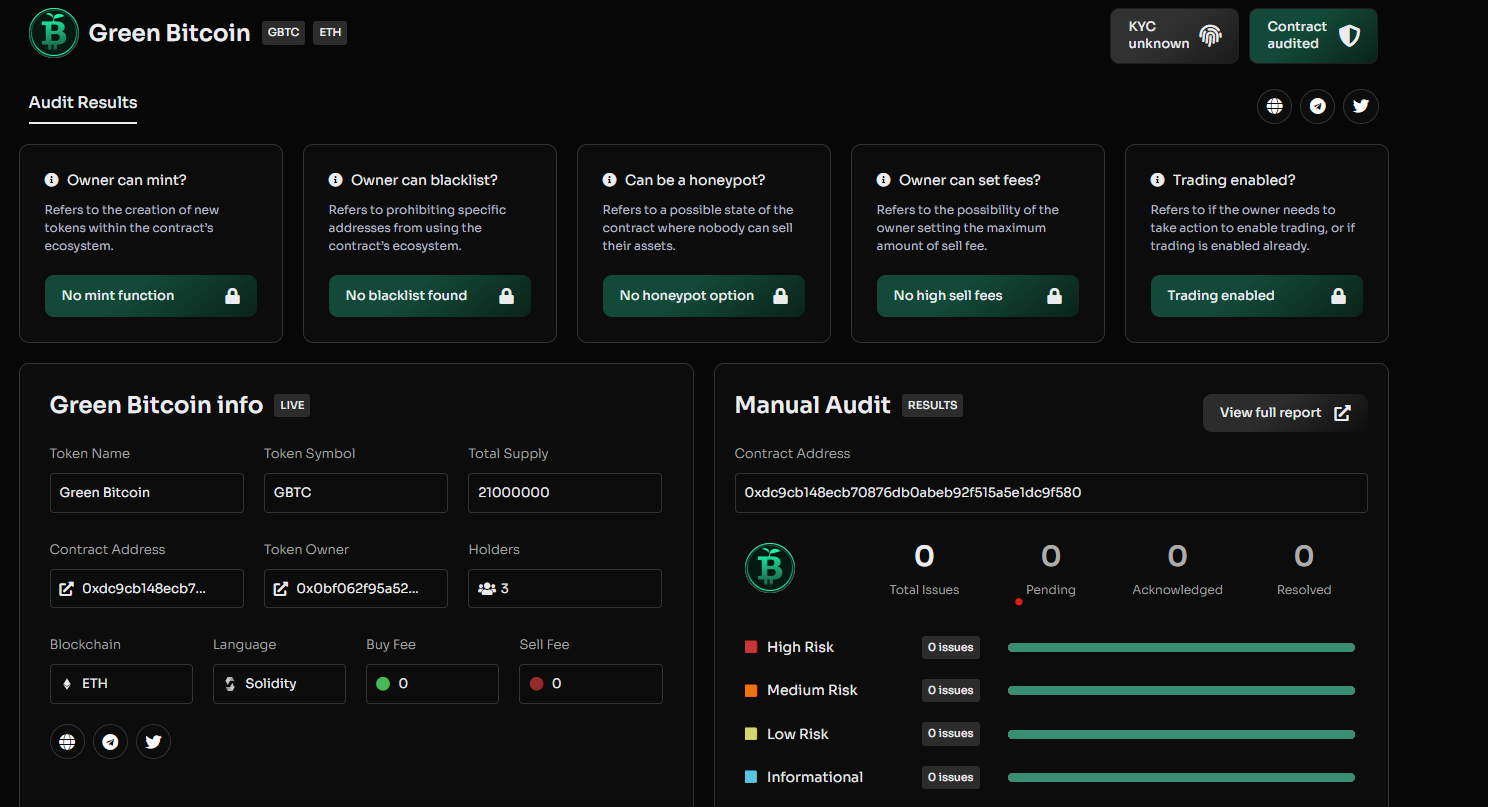Open Twitter icon in token info panel

(153, 742)
